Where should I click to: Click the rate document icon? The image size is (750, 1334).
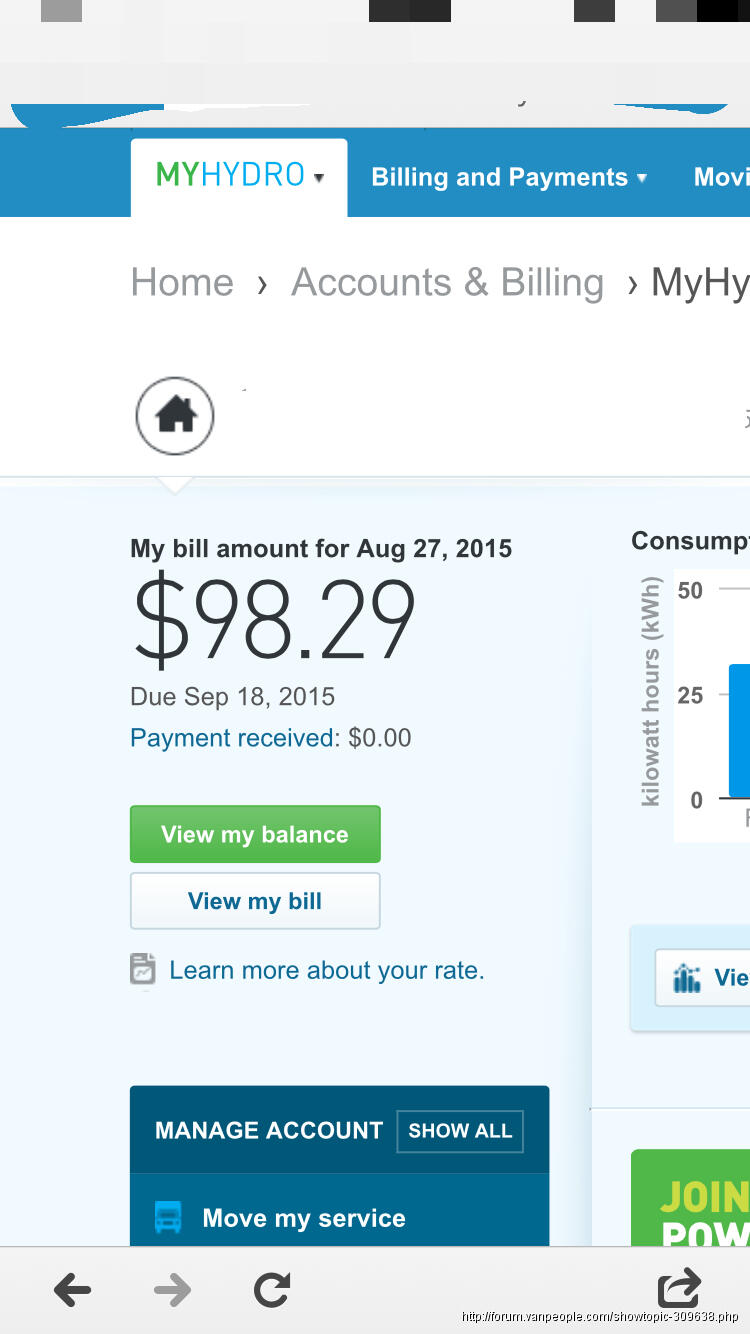pyautogui.click(x=143, y=970)
